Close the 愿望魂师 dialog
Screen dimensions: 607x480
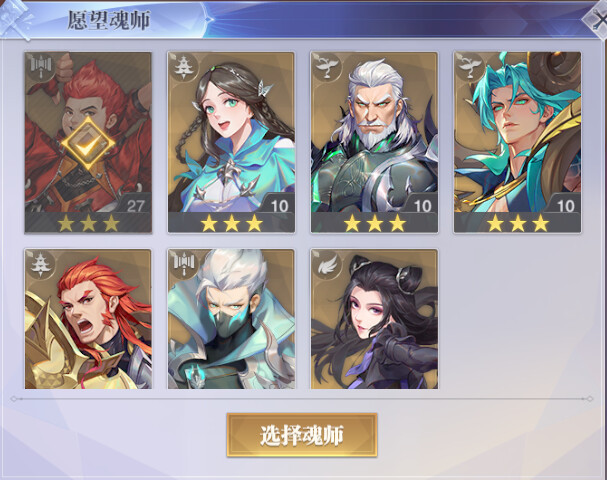[597, 19]
